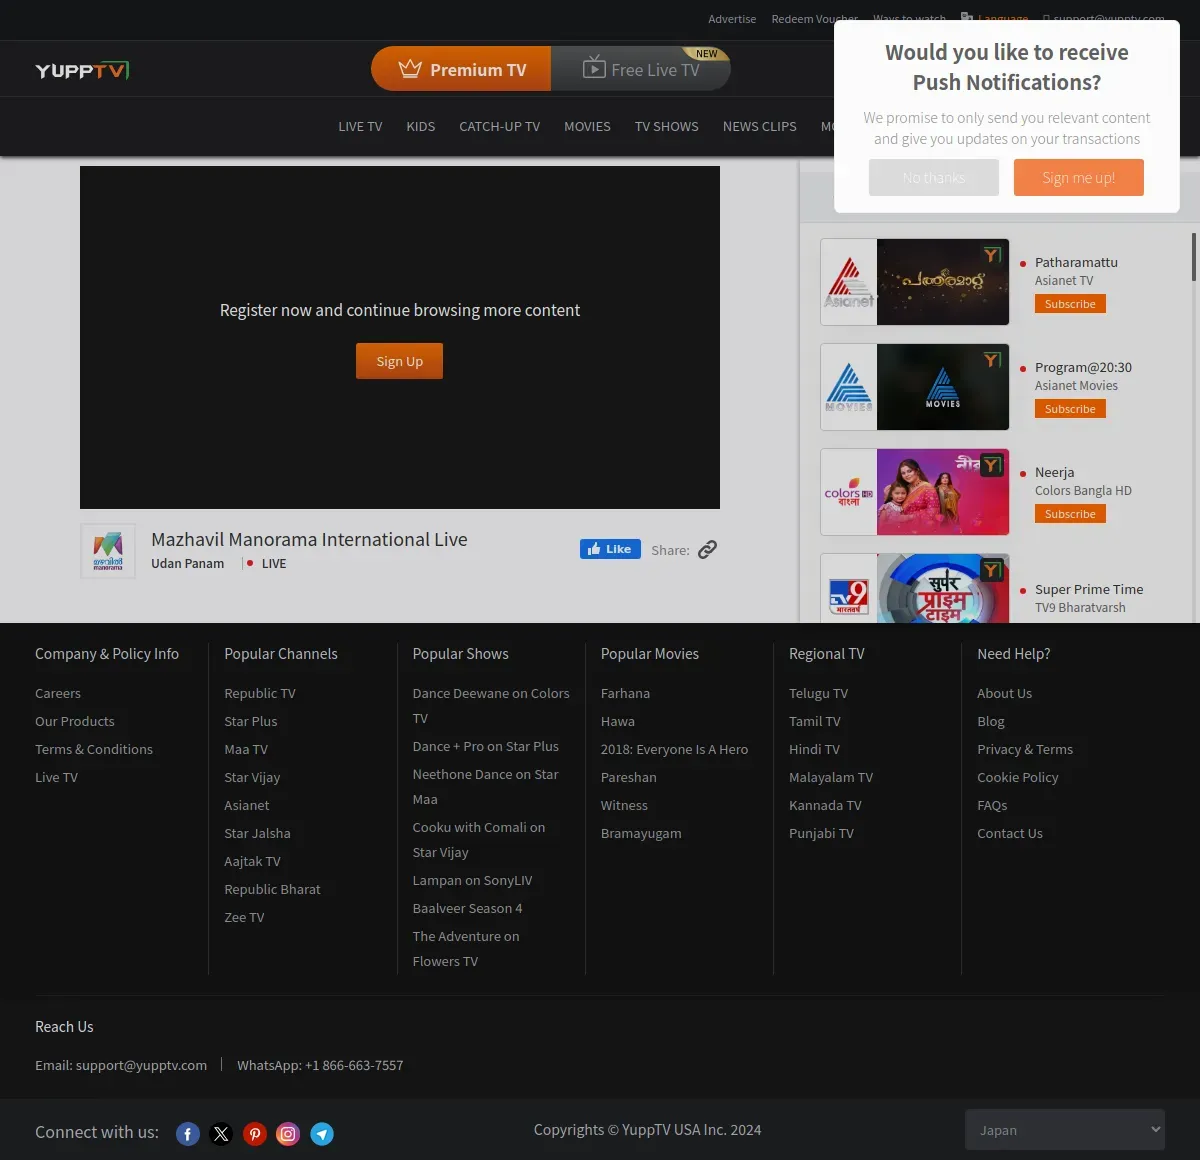Open the Careers link

tap(58, 693)
